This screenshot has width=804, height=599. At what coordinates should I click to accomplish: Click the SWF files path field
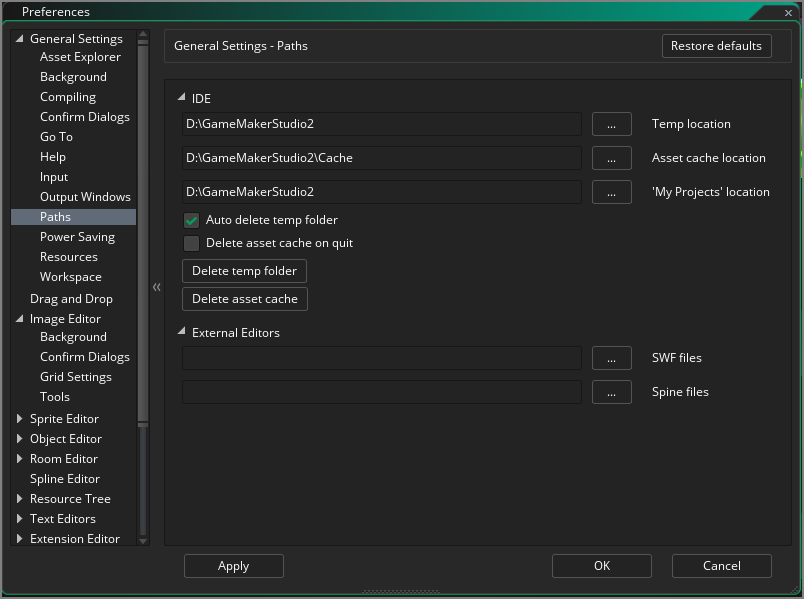381,358
